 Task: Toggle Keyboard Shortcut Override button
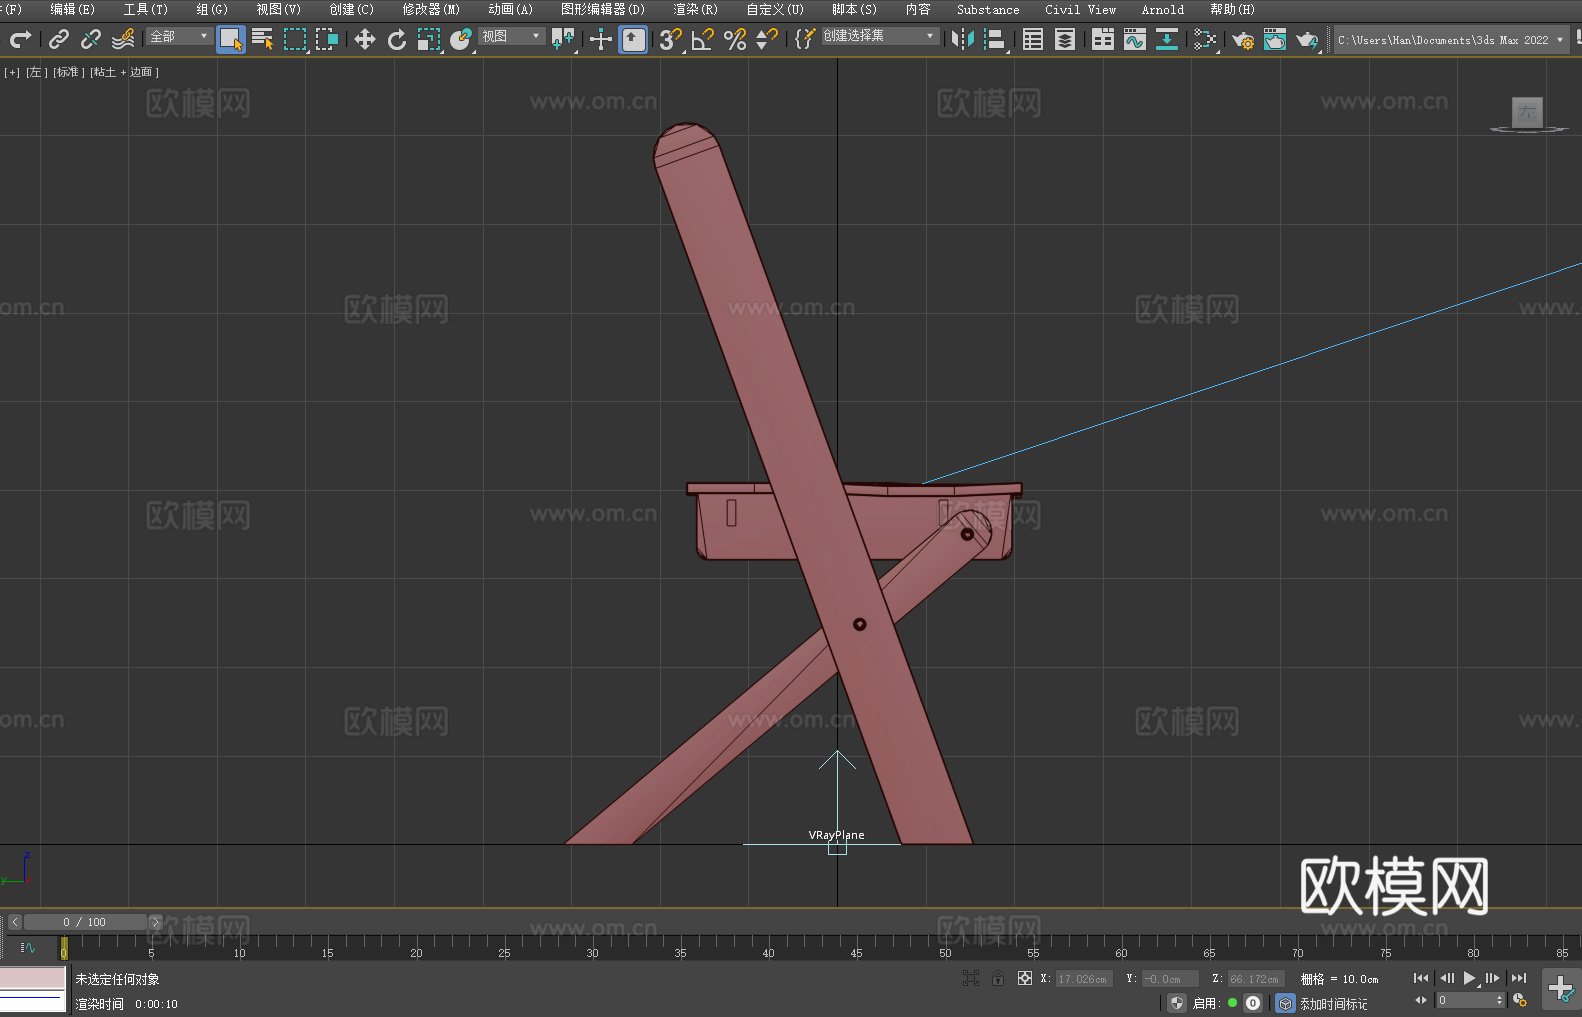tap(633, 39)
